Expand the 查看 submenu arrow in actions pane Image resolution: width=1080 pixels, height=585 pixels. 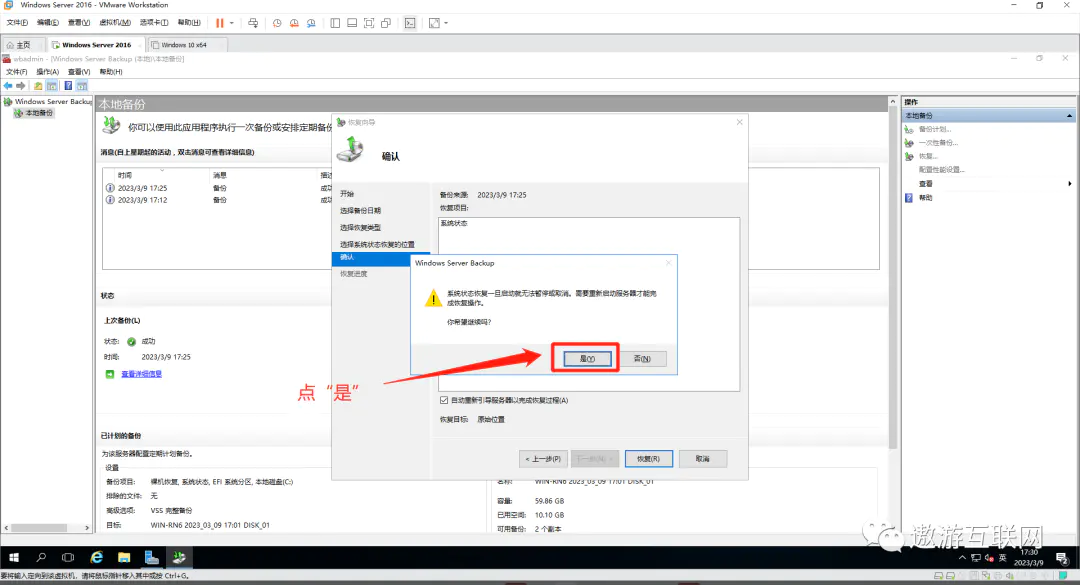click(x=1070, y=183)
